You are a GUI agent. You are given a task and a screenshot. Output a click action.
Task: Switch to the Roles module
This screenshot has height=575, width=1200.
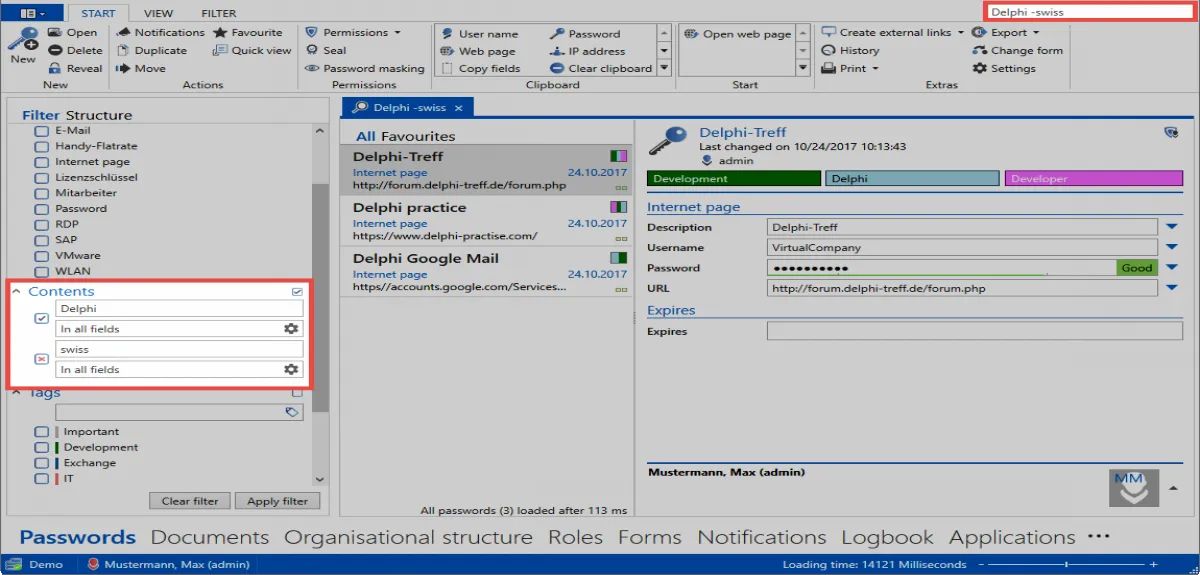click(575, 538)
